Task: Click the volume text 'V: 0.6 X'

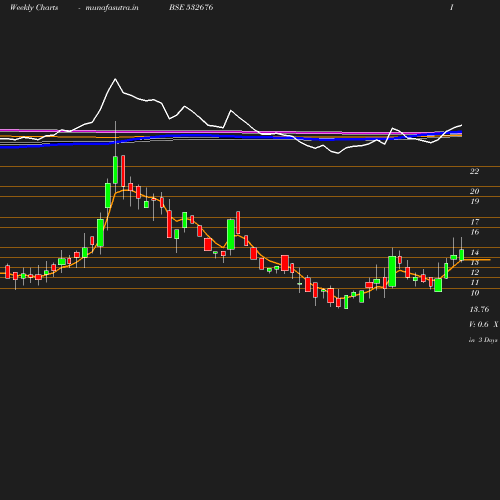Action: (484, 324)
